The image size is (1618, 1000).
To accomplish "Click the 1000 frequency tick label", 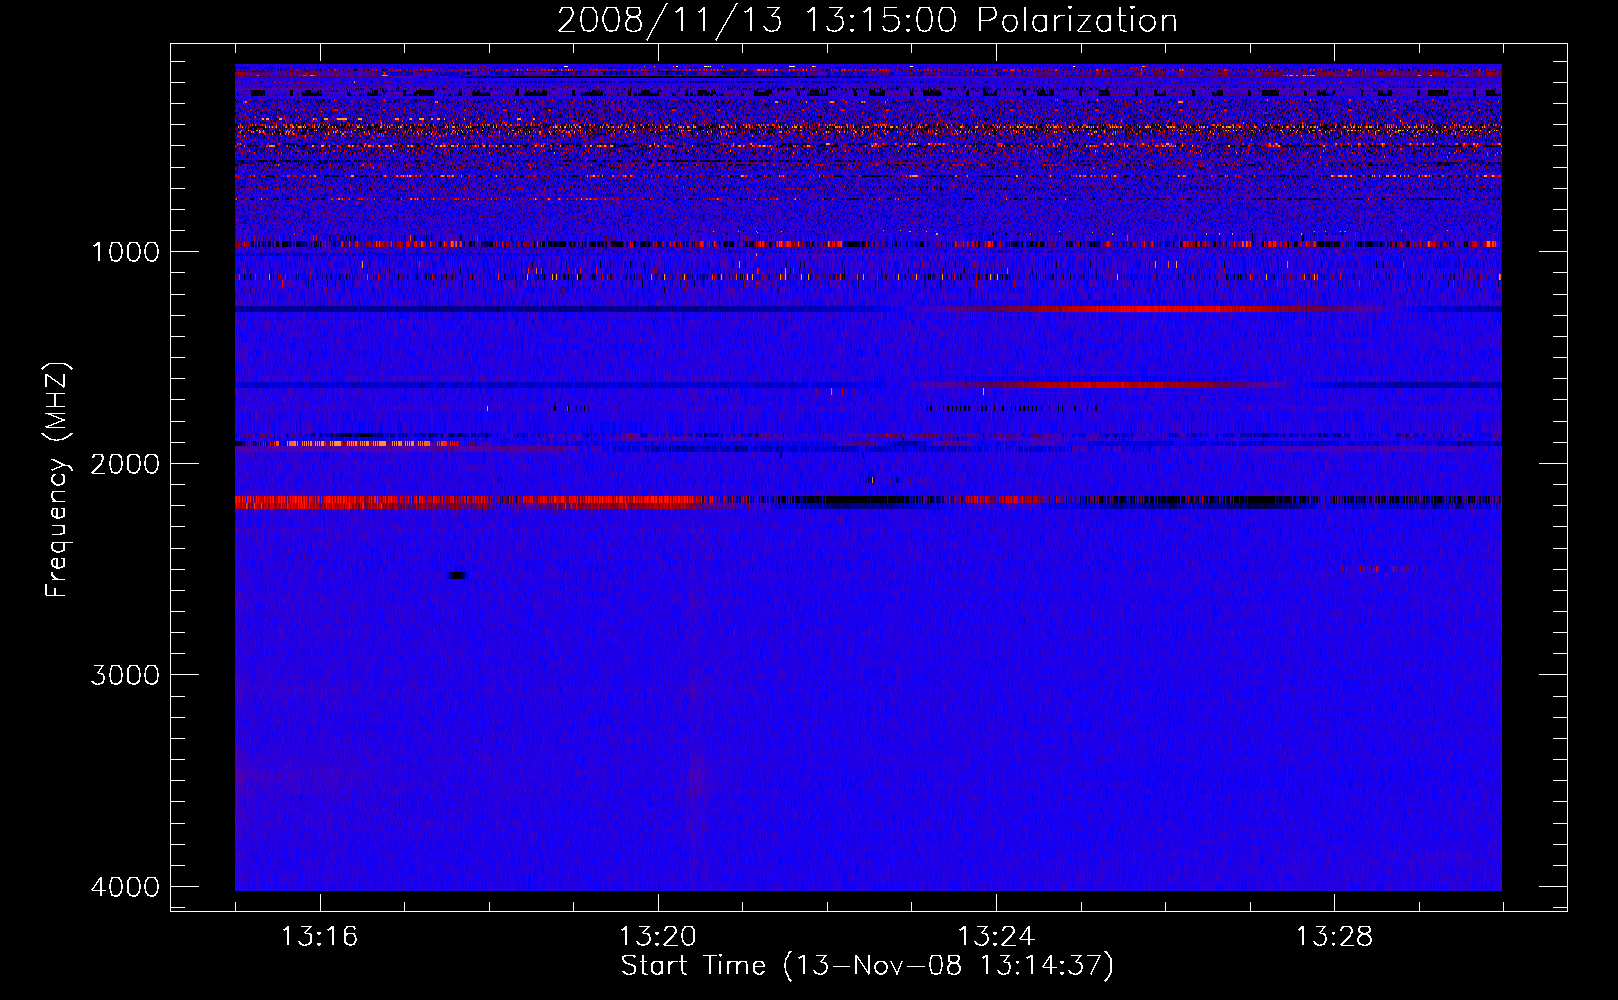I will (126, 251).
